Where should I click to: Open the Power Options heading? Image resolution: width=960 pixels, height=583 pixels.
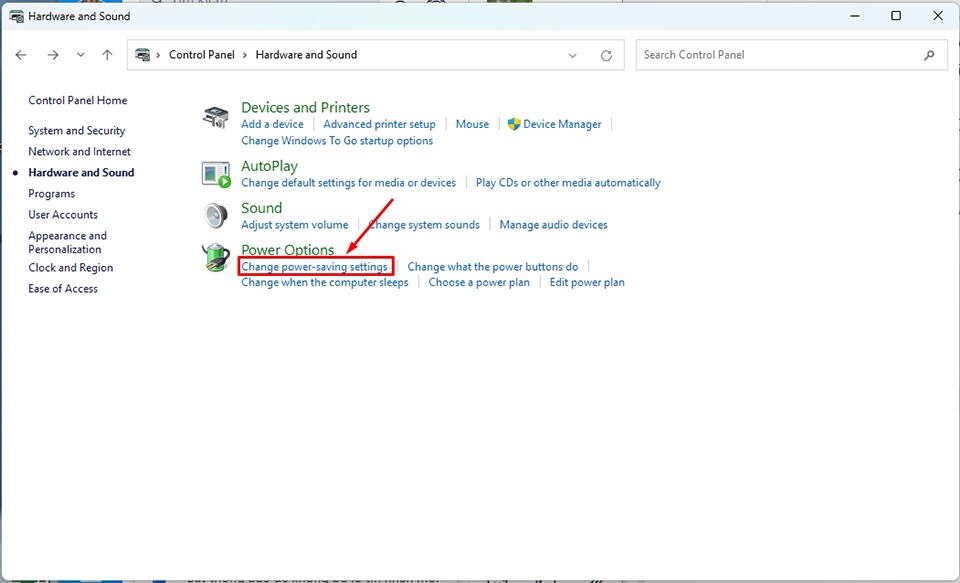(288, 250)
